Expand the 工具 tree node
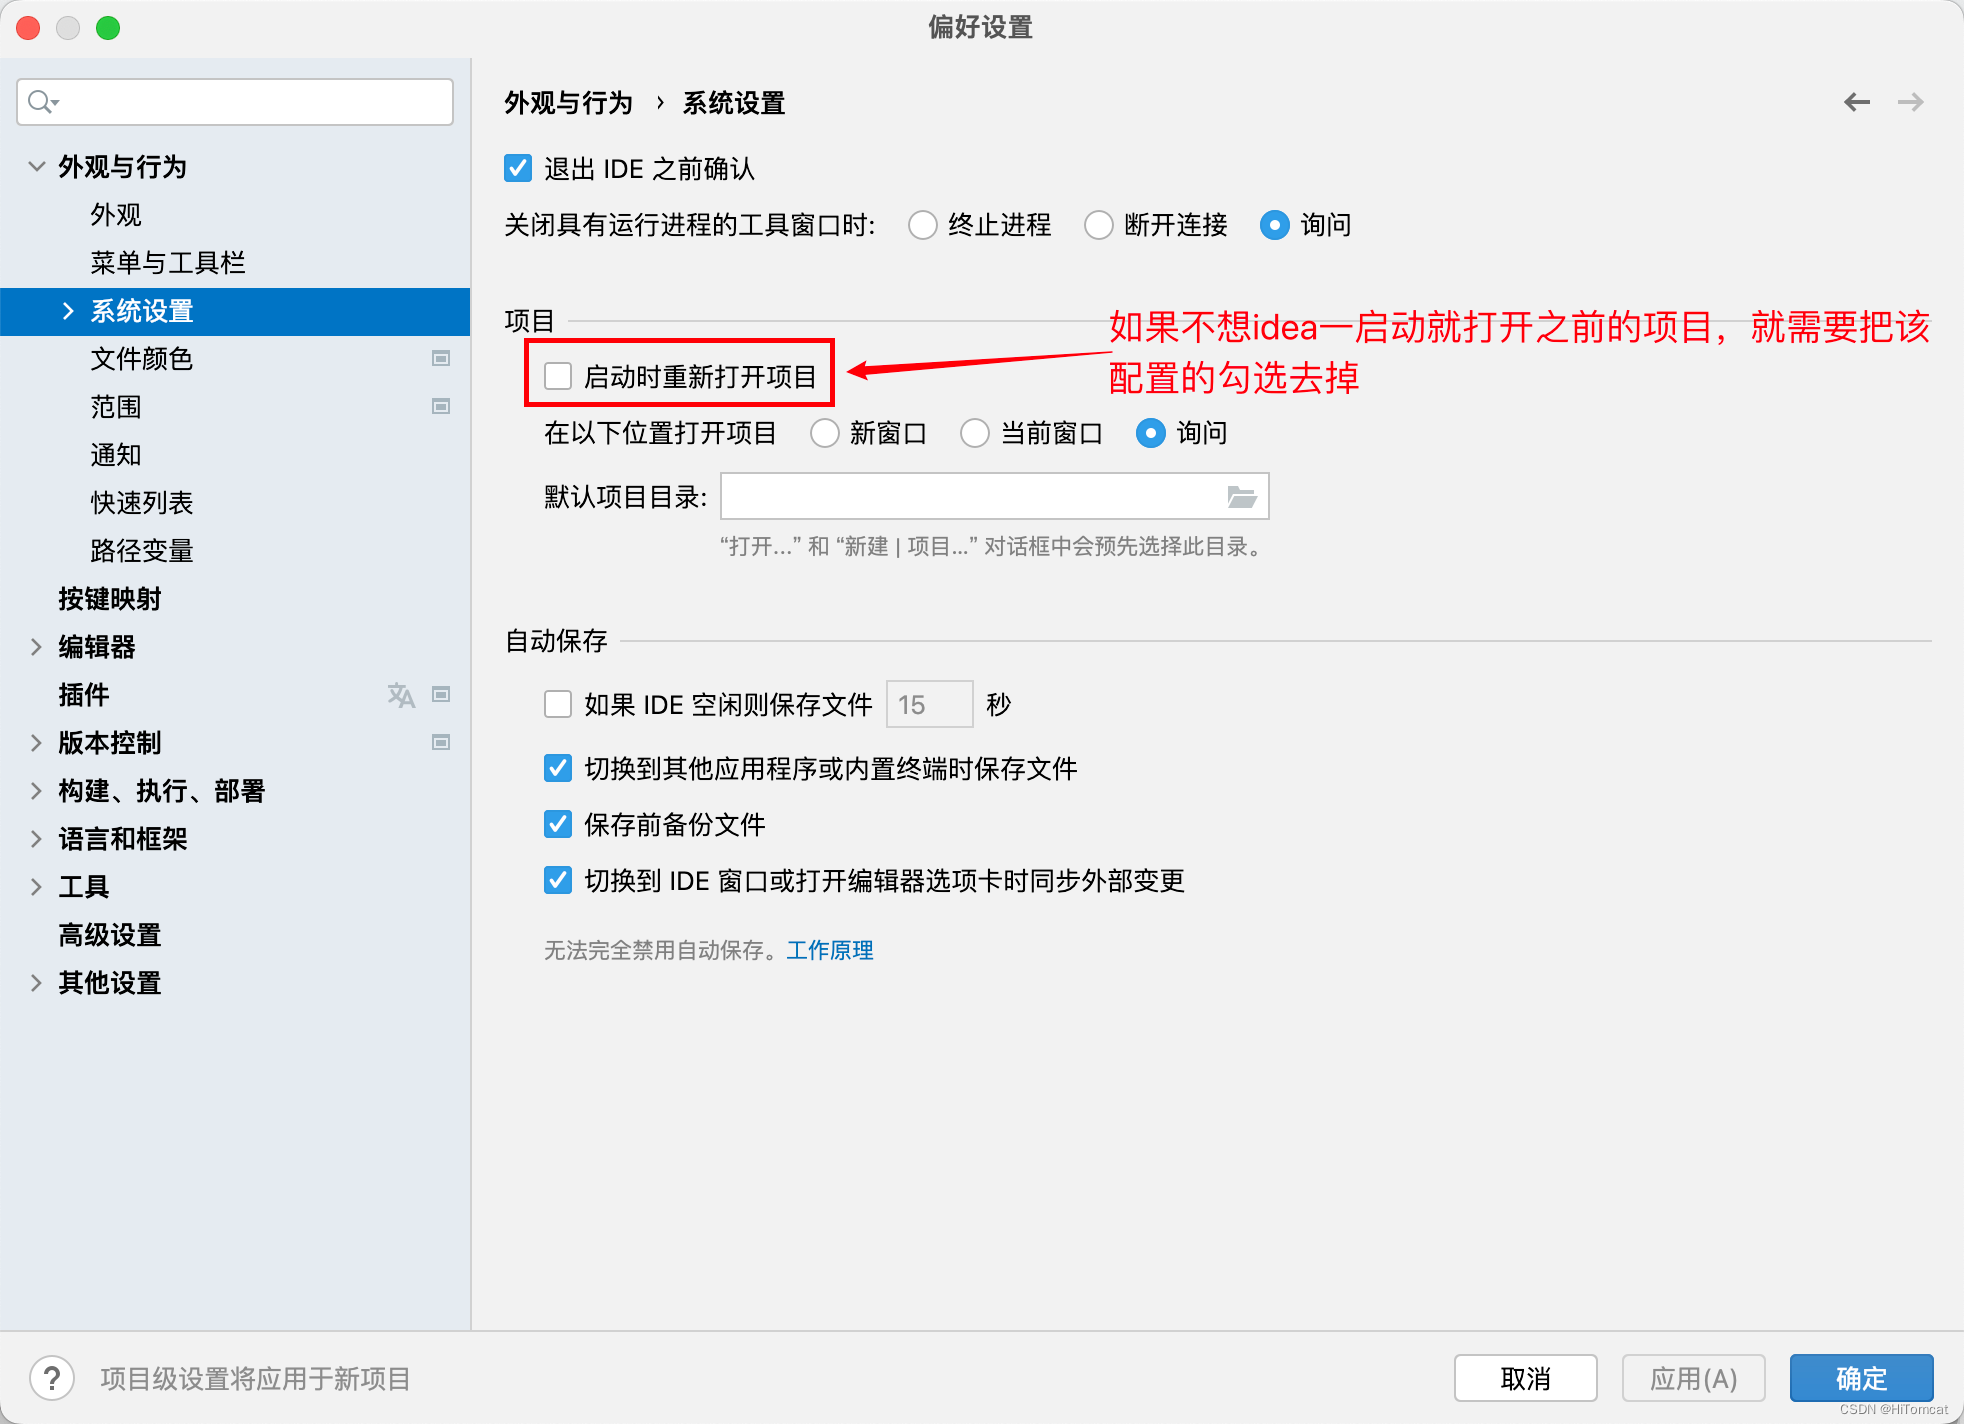The image size is (1964, 1424). pos(37,887)
